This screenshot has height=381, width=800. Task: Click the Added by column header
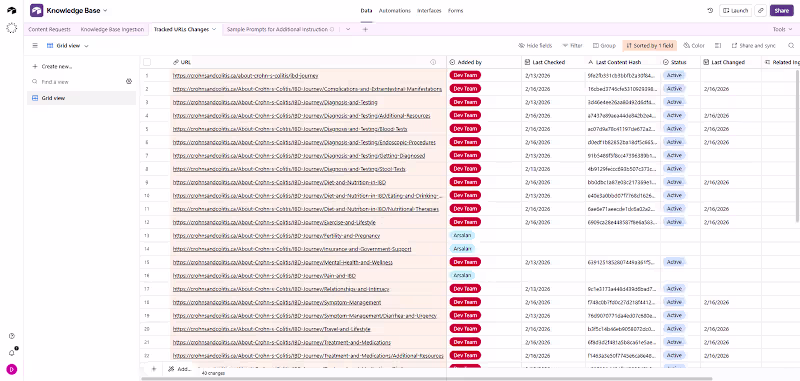[484, 62]
